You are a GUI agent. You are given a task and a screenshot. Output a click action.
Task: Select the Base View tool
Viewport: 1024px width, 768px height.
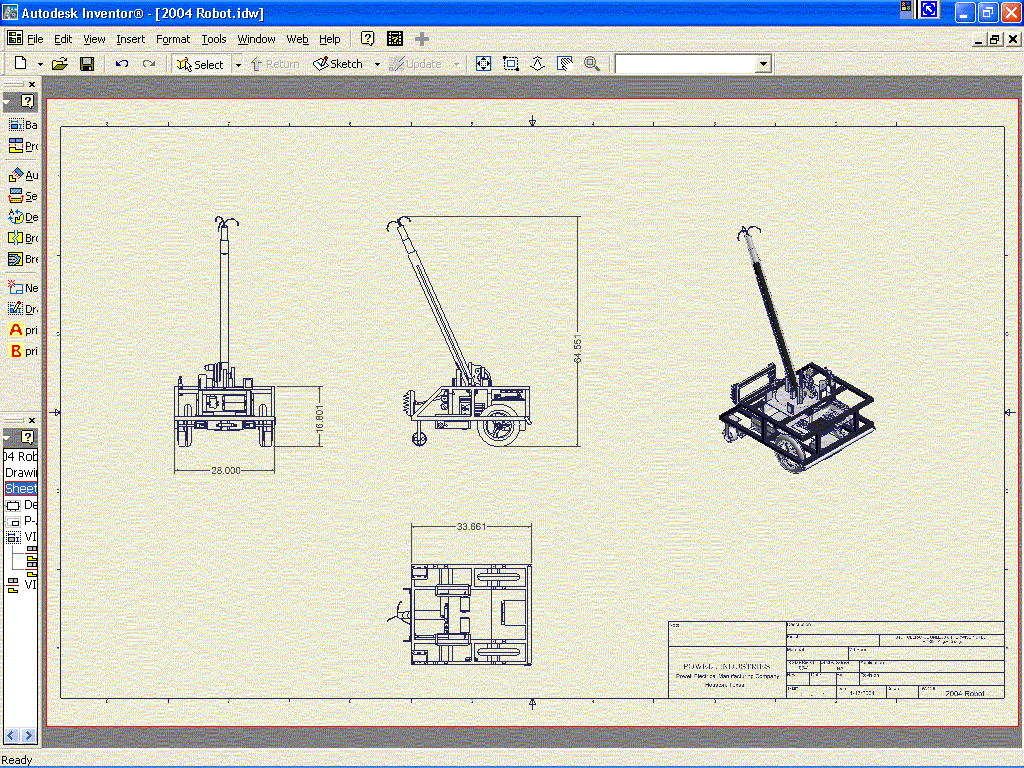point(22,124)
